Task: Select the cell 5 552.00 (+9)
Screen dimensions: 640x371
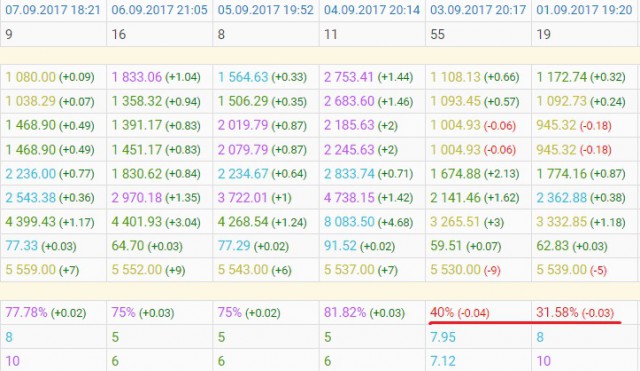Action: click(160, 270)
